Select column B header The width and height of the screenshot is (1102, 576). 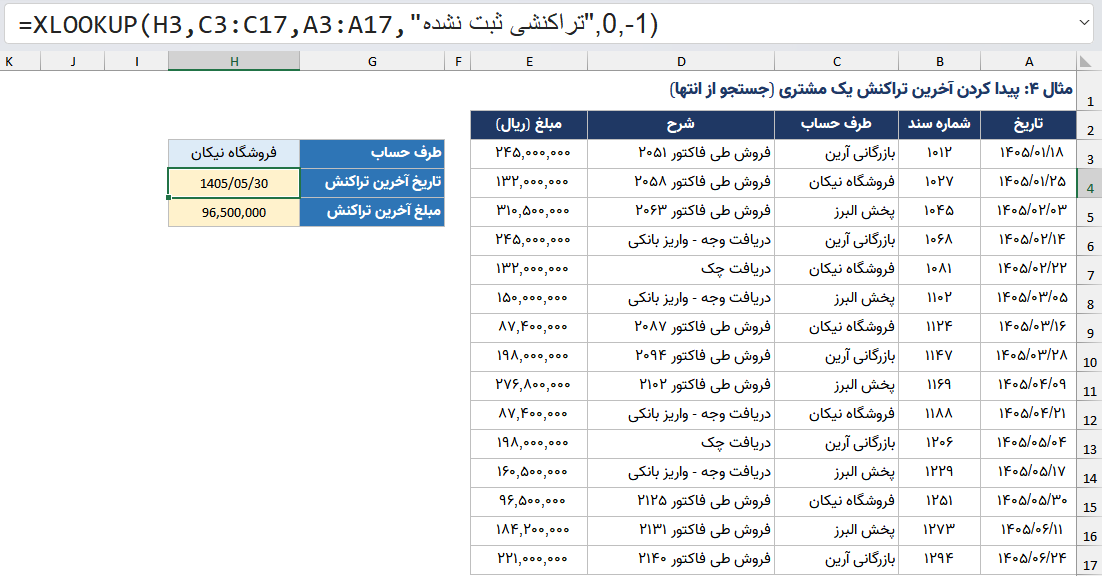pyautogui.click(x=940, y=61)
